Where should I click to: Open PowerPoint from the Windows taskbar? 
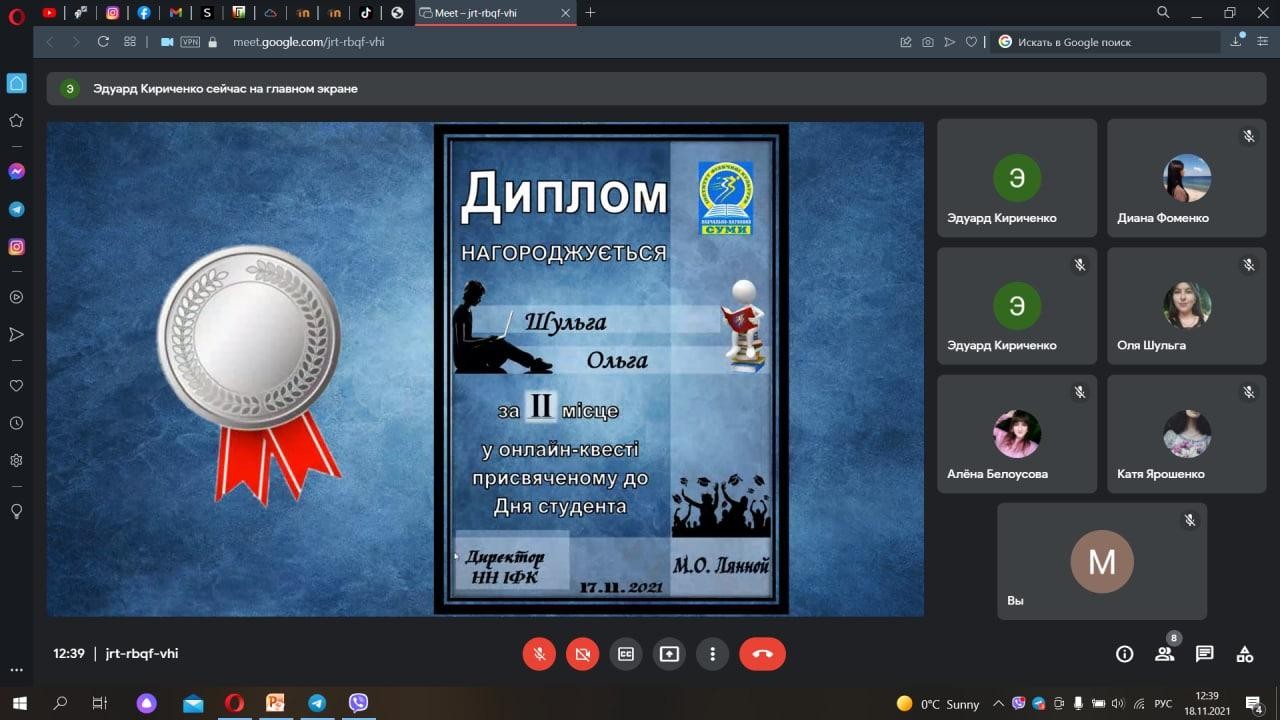[275, 703]
